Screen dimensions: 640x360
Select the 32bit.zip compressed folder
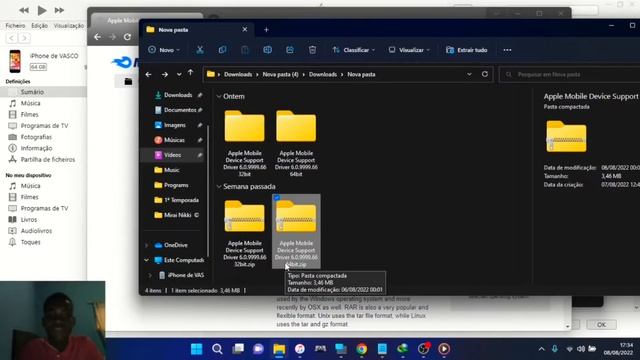pyautogui.click(x=244, y=233)
